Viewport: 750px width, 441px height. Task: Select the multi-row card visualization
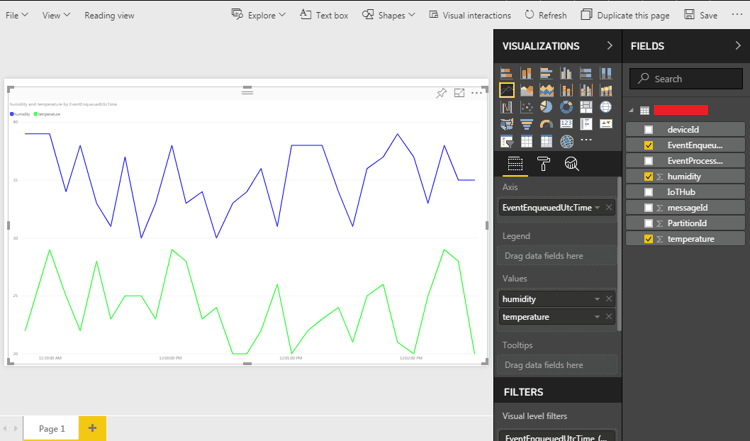[586, 124]
